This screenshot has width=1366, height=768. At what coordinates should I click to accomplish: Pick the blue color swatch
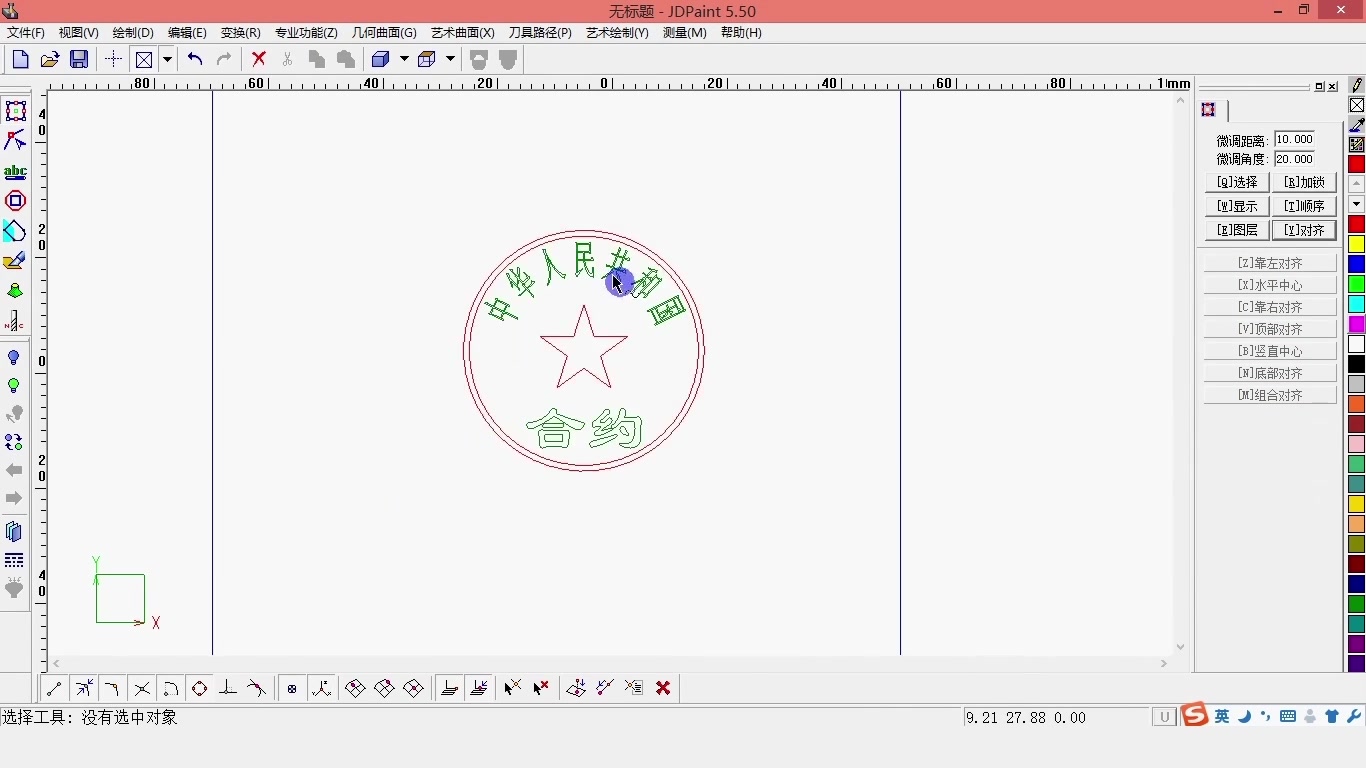pyautogui.click(x=1356, y=264)
